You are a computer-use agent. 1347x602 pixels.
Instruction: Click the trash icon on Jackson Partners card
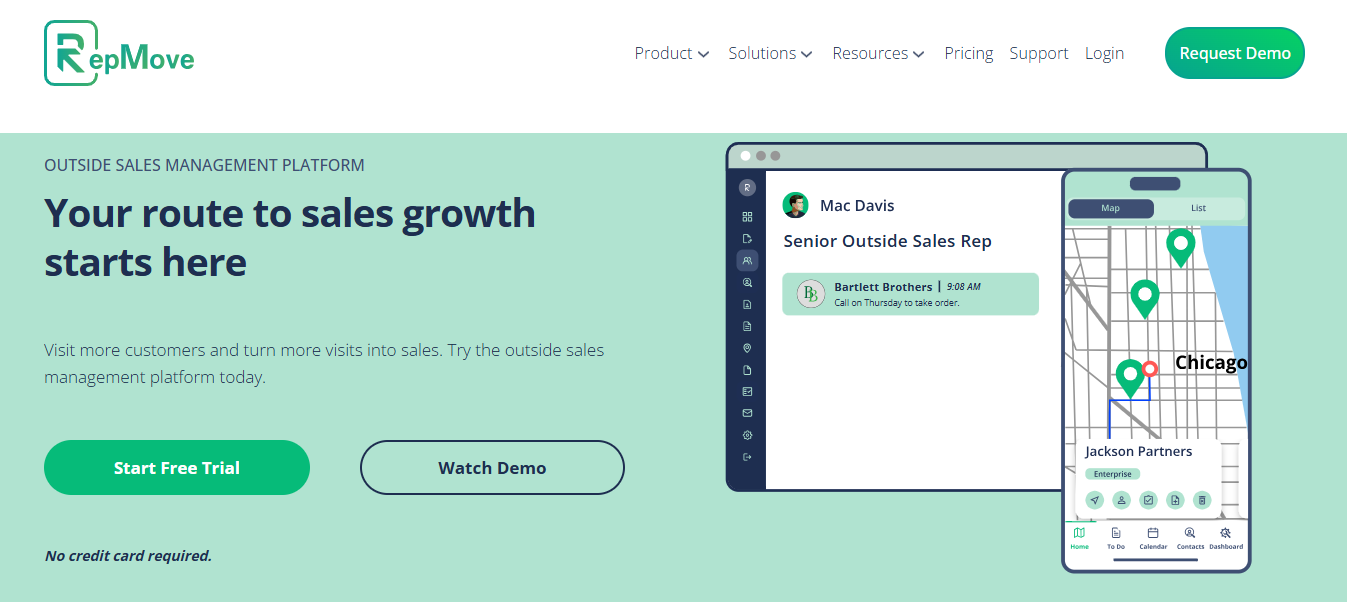coord(1203,500)
